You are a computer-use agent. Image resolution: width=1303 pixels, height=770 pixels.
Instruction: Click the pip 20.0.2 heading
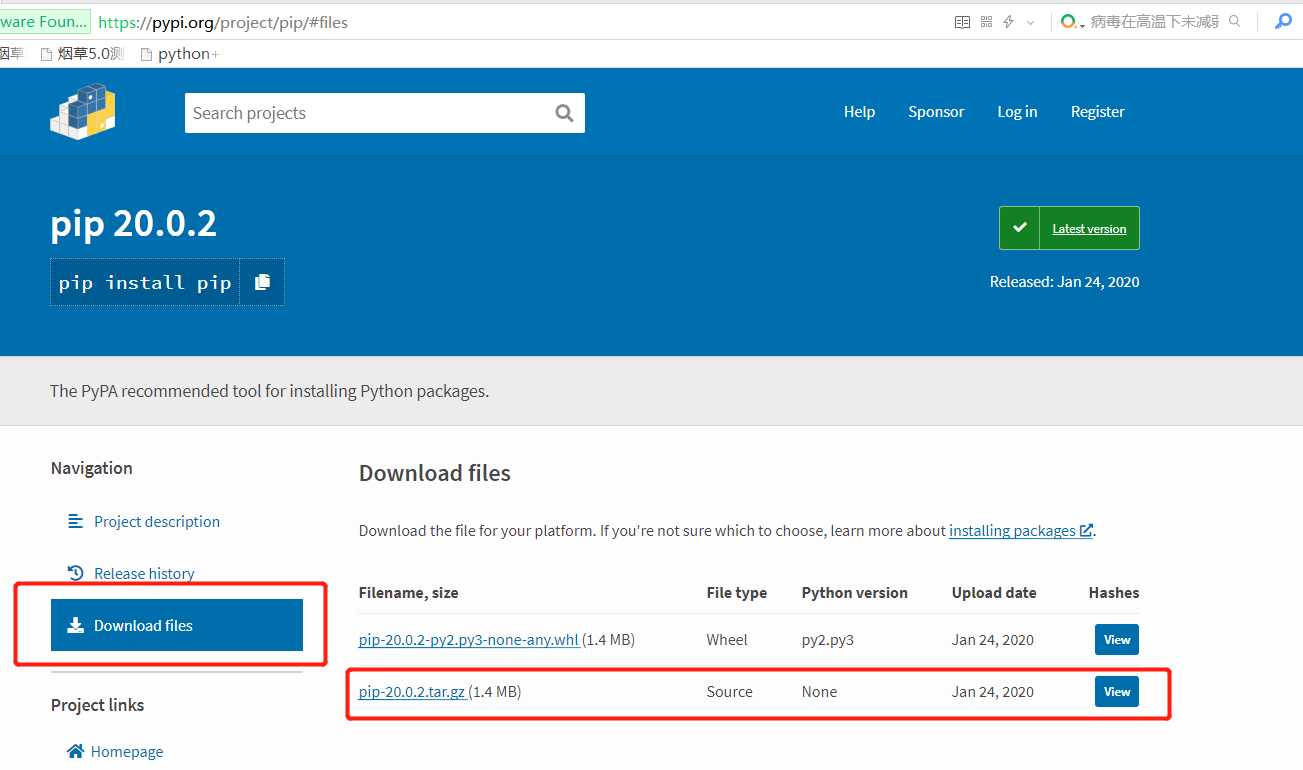click(134, 224)
